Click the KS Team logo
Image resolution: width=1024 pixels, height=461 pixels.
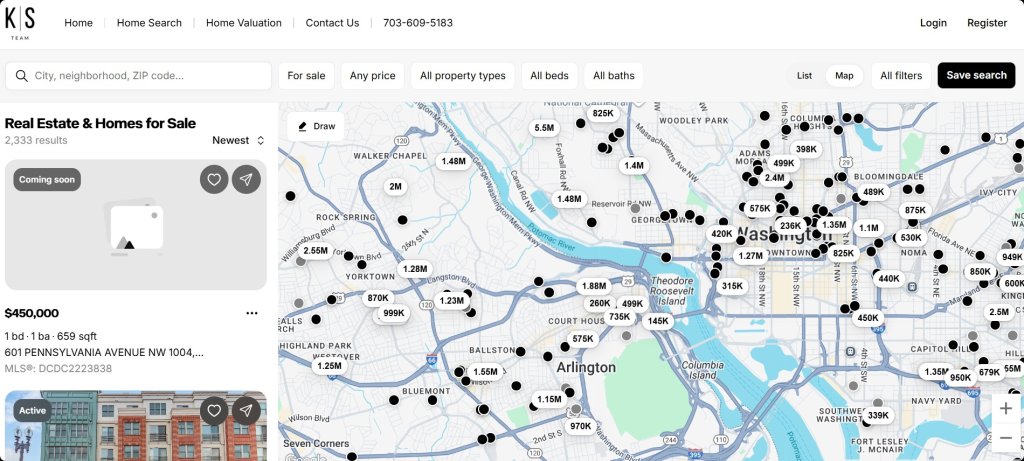click(x=20, y=22)
